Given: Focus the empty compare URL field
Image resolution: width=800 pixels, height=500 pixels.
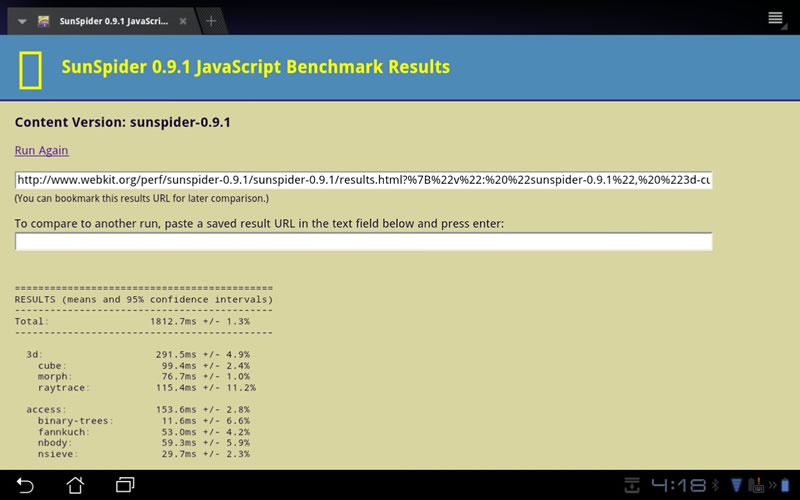Looking at the screenshot, I should 363,241.
